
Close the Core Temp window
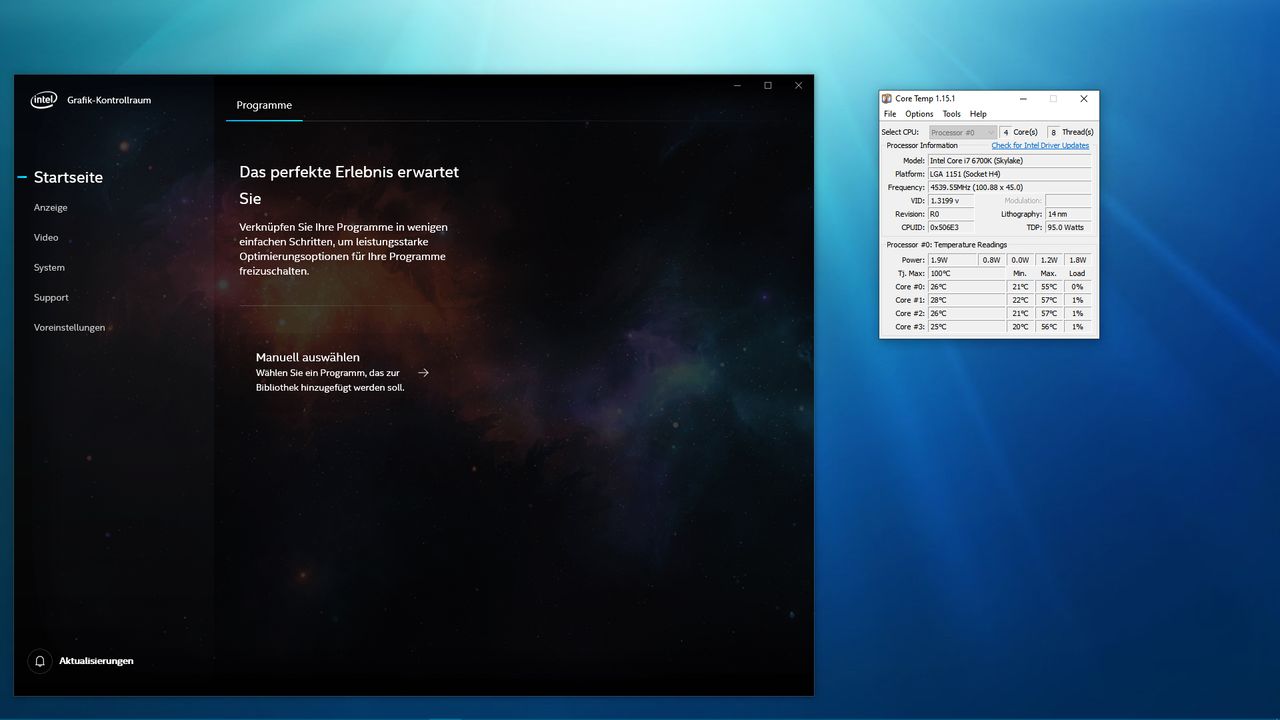[1084, 99]
